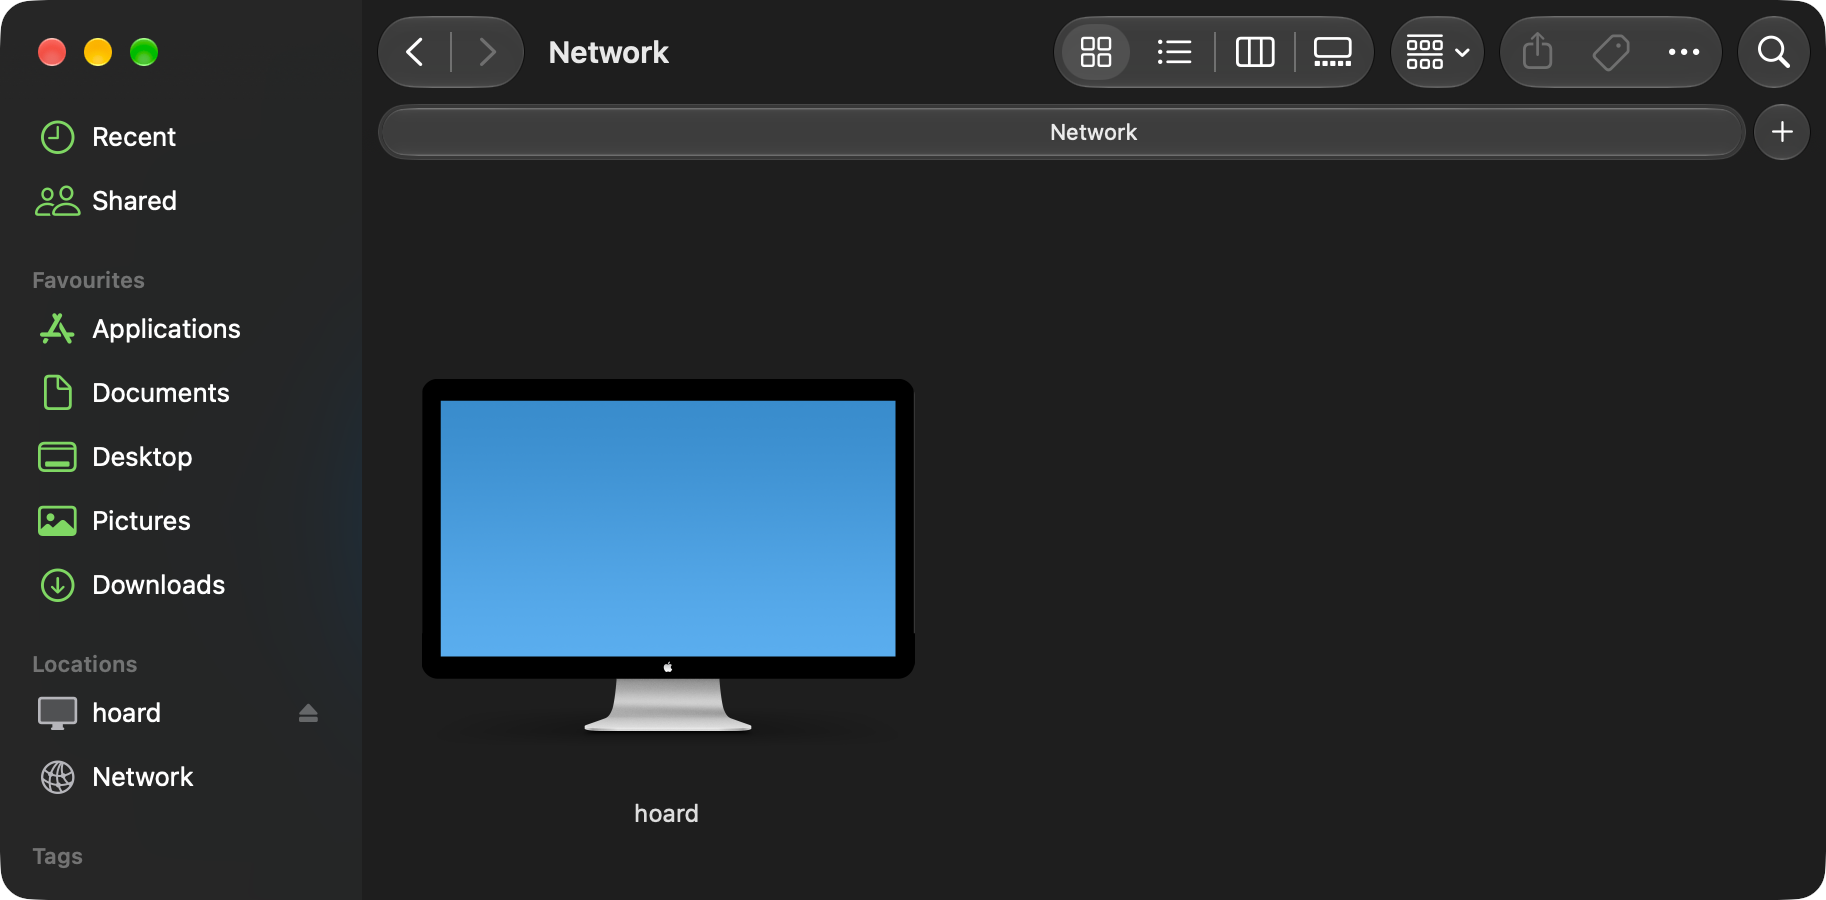Close the window with the red button

[52, 52]
